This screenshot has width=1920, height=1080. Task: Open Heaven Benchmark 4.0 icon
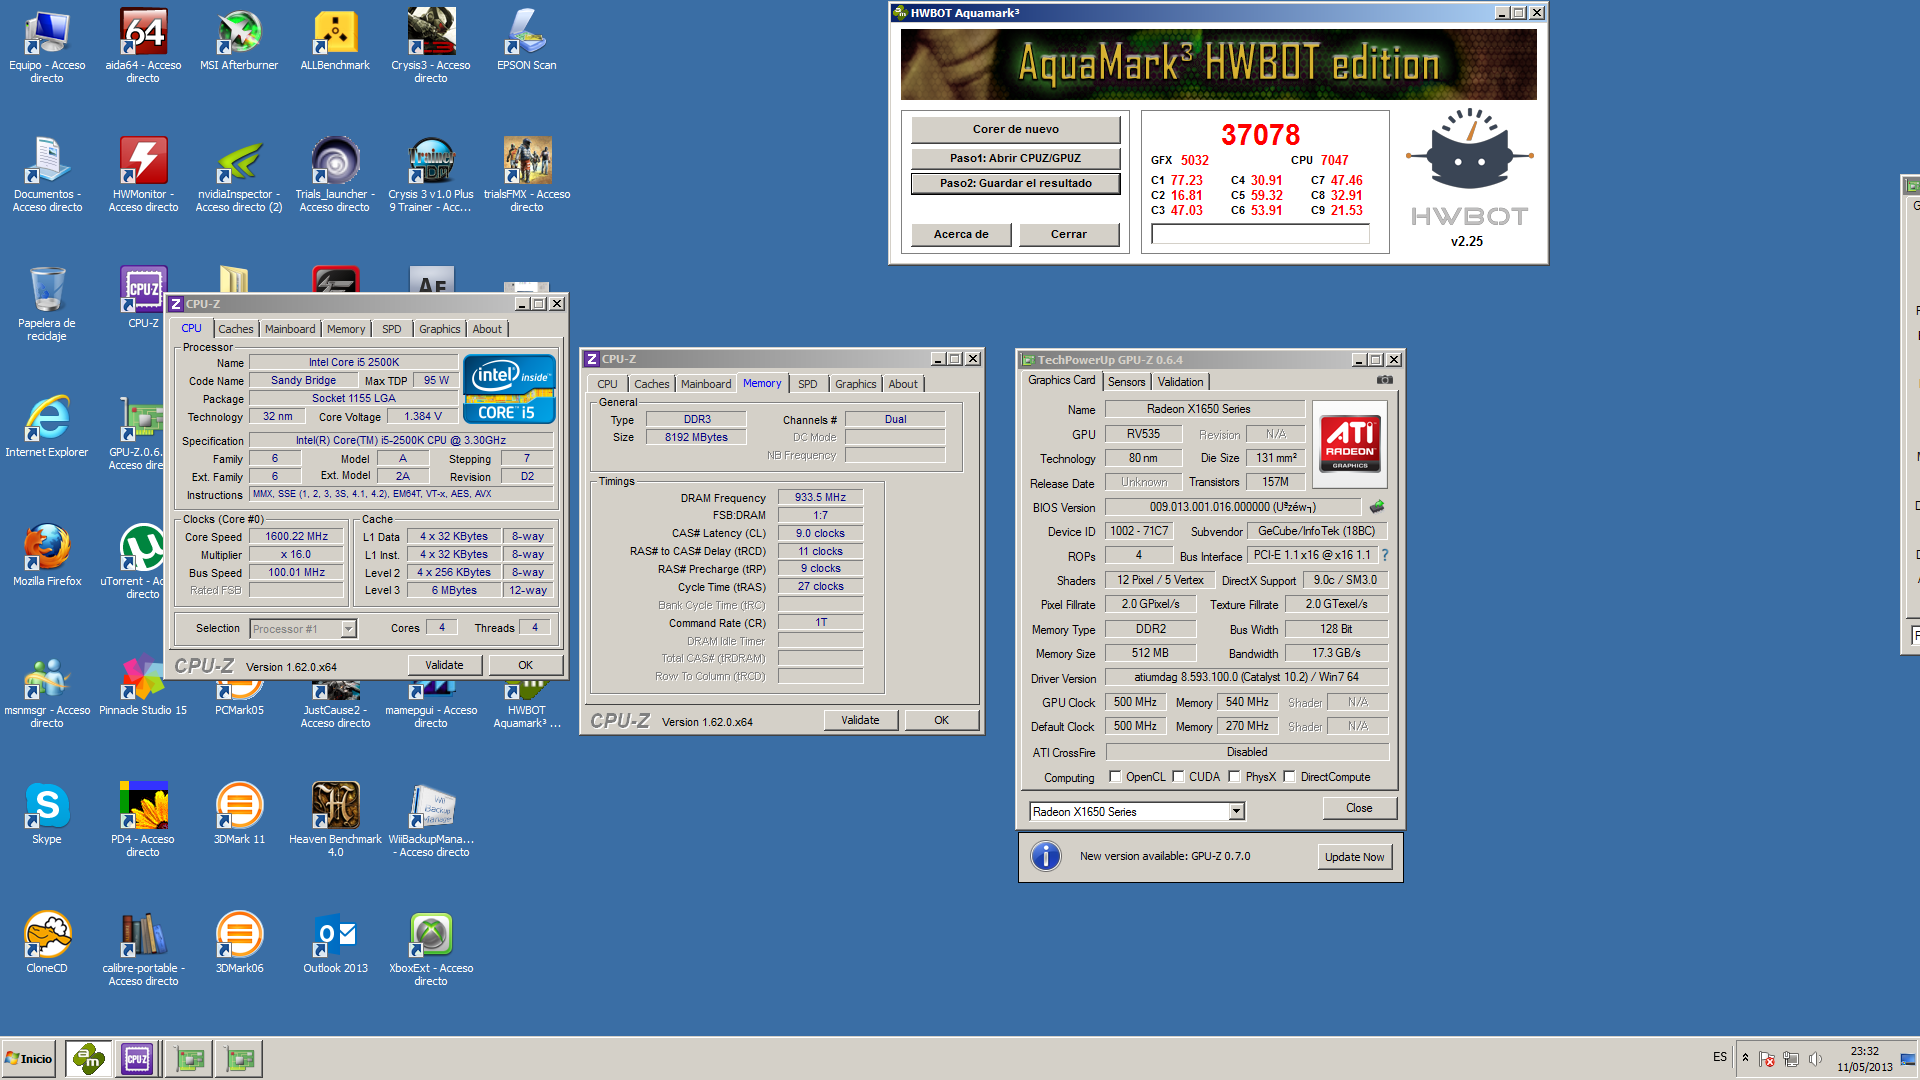(x=335, y=819)
